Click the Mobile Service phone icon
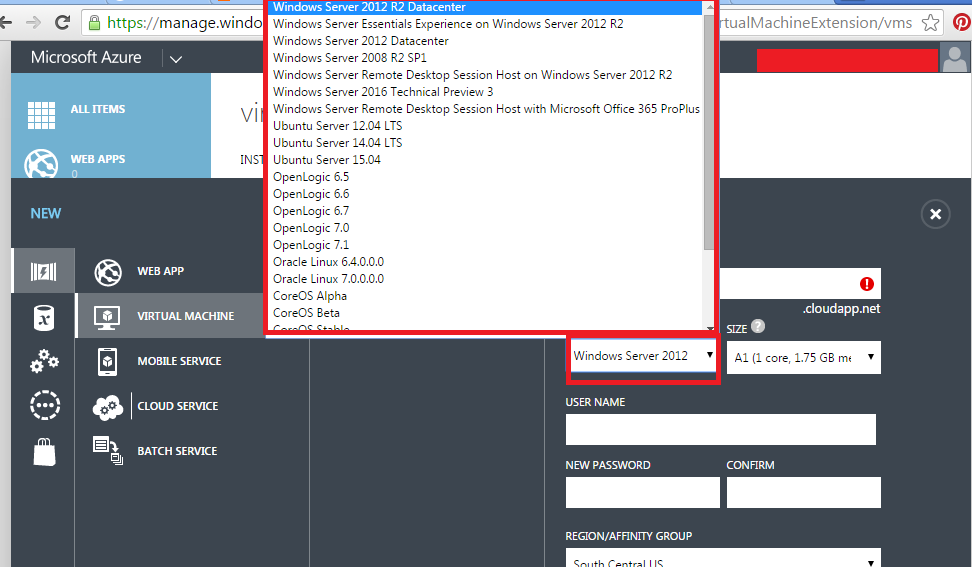 107,361
